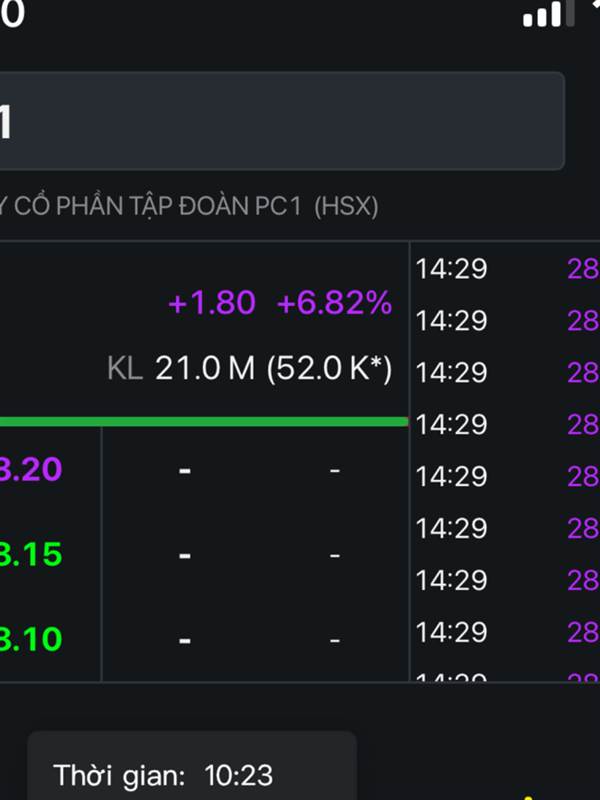Tap the middle-column dash beside price 3.10
Screen dimensions: 600x800
(184, 638)
